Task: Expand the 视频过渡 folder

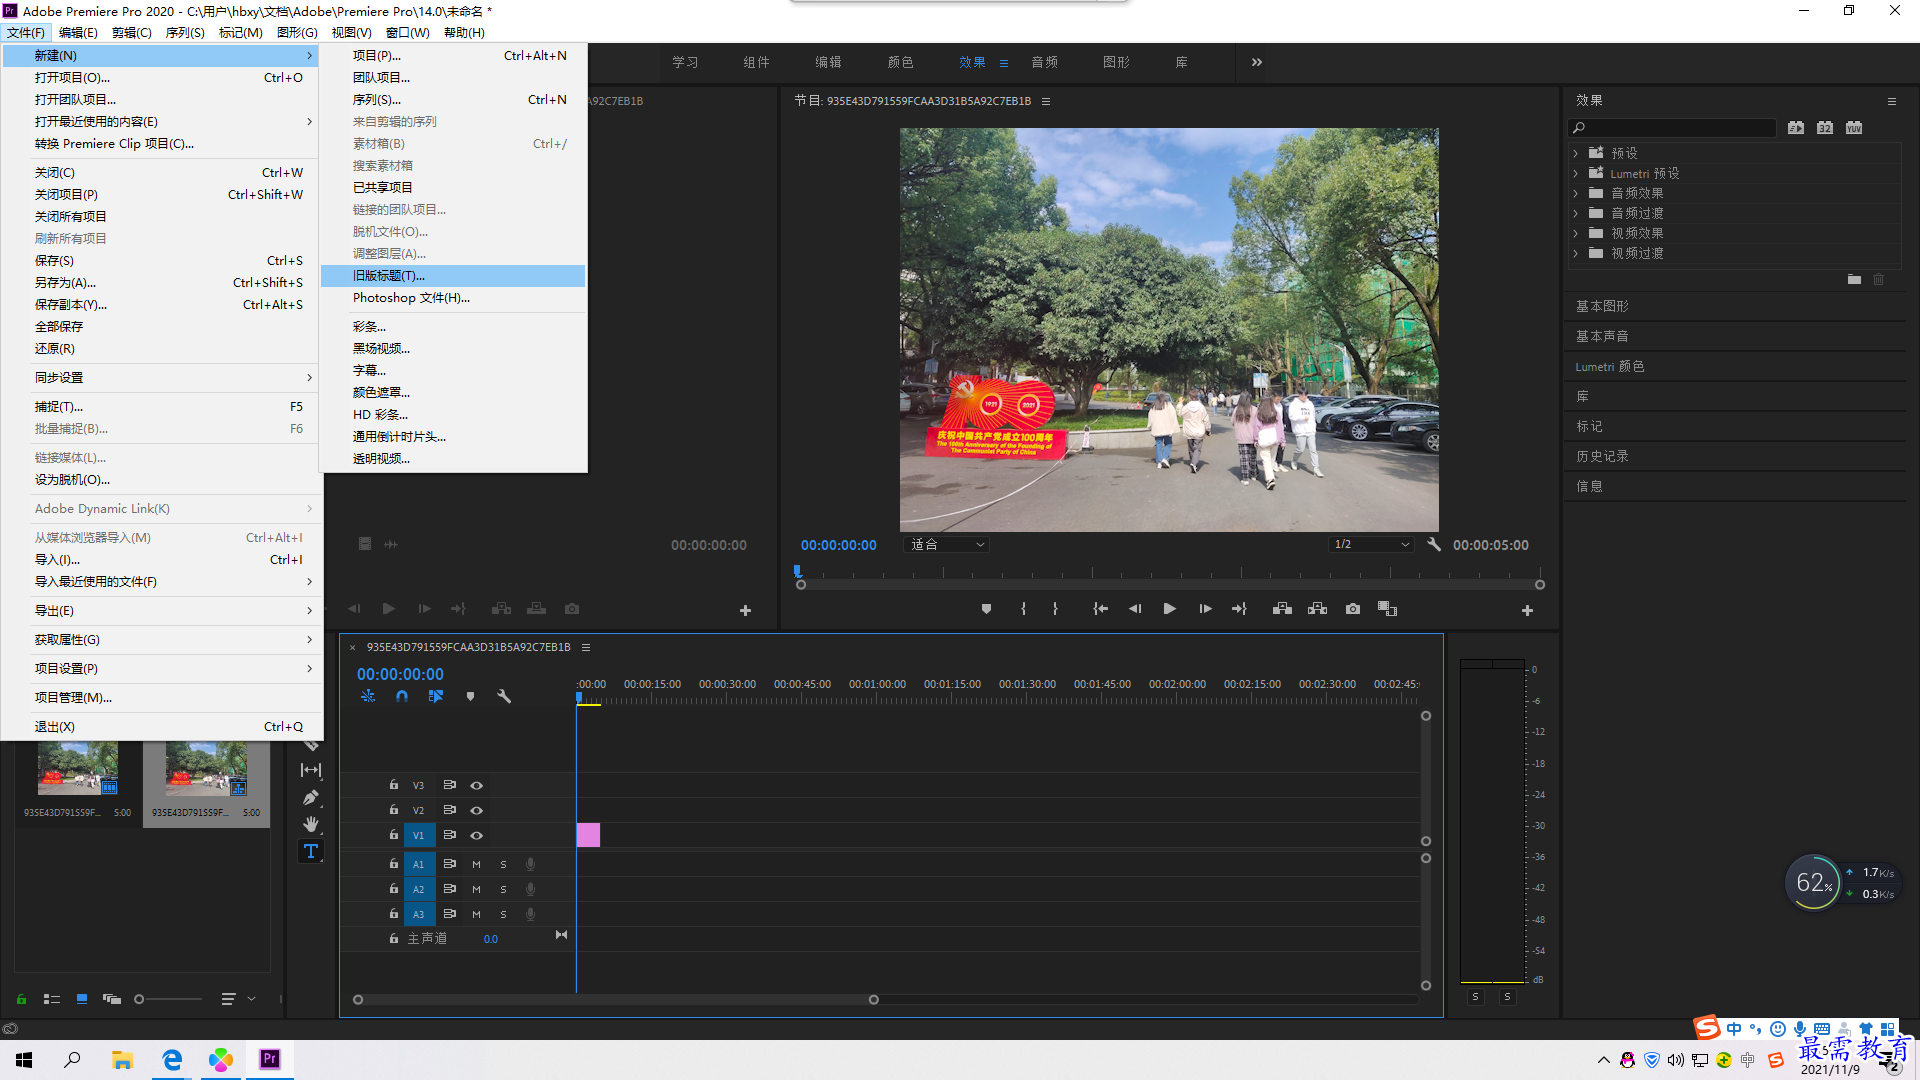Action: (1576, 253)
